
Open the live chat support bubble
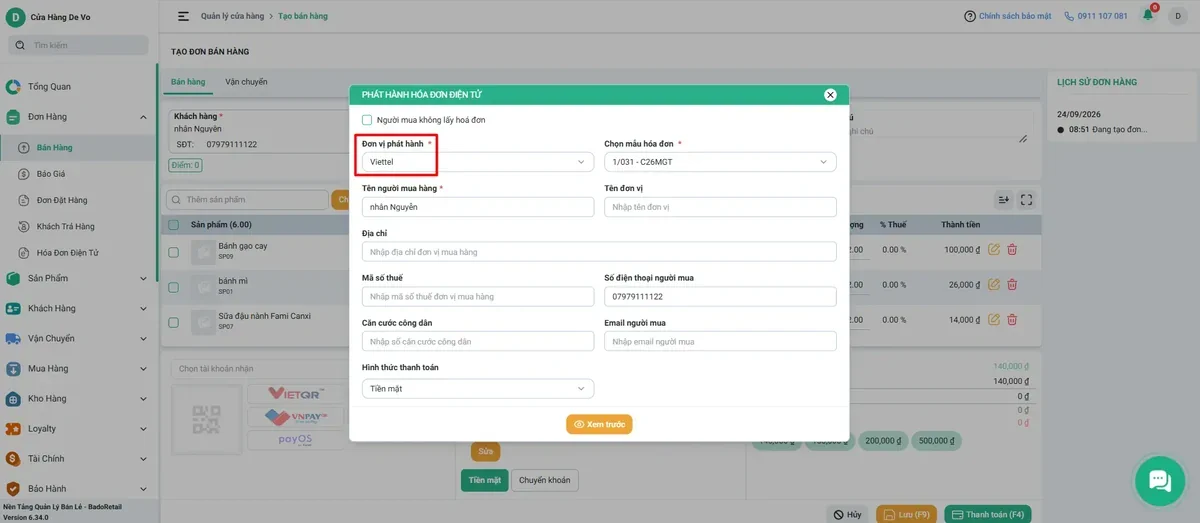click(1159, 480)
